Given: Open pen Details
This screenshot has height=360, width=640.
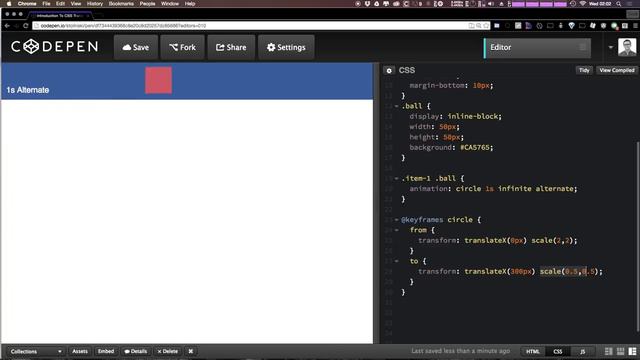Looking at the screenshot, I should [x=136, y=351].
